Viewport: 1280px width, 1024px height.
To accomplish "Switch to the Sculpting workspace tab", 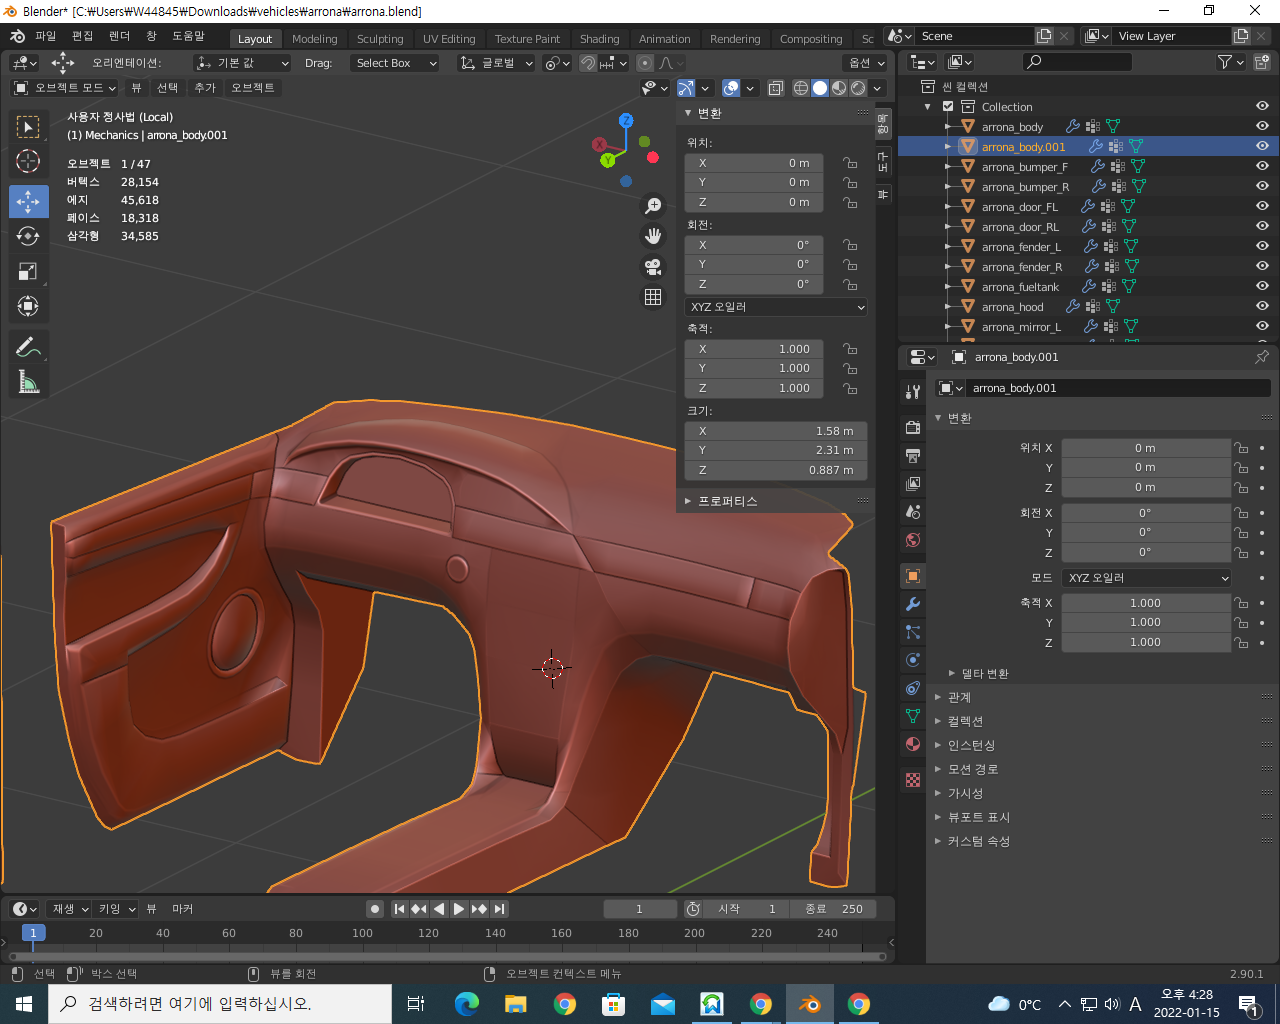I will point(380,39).
